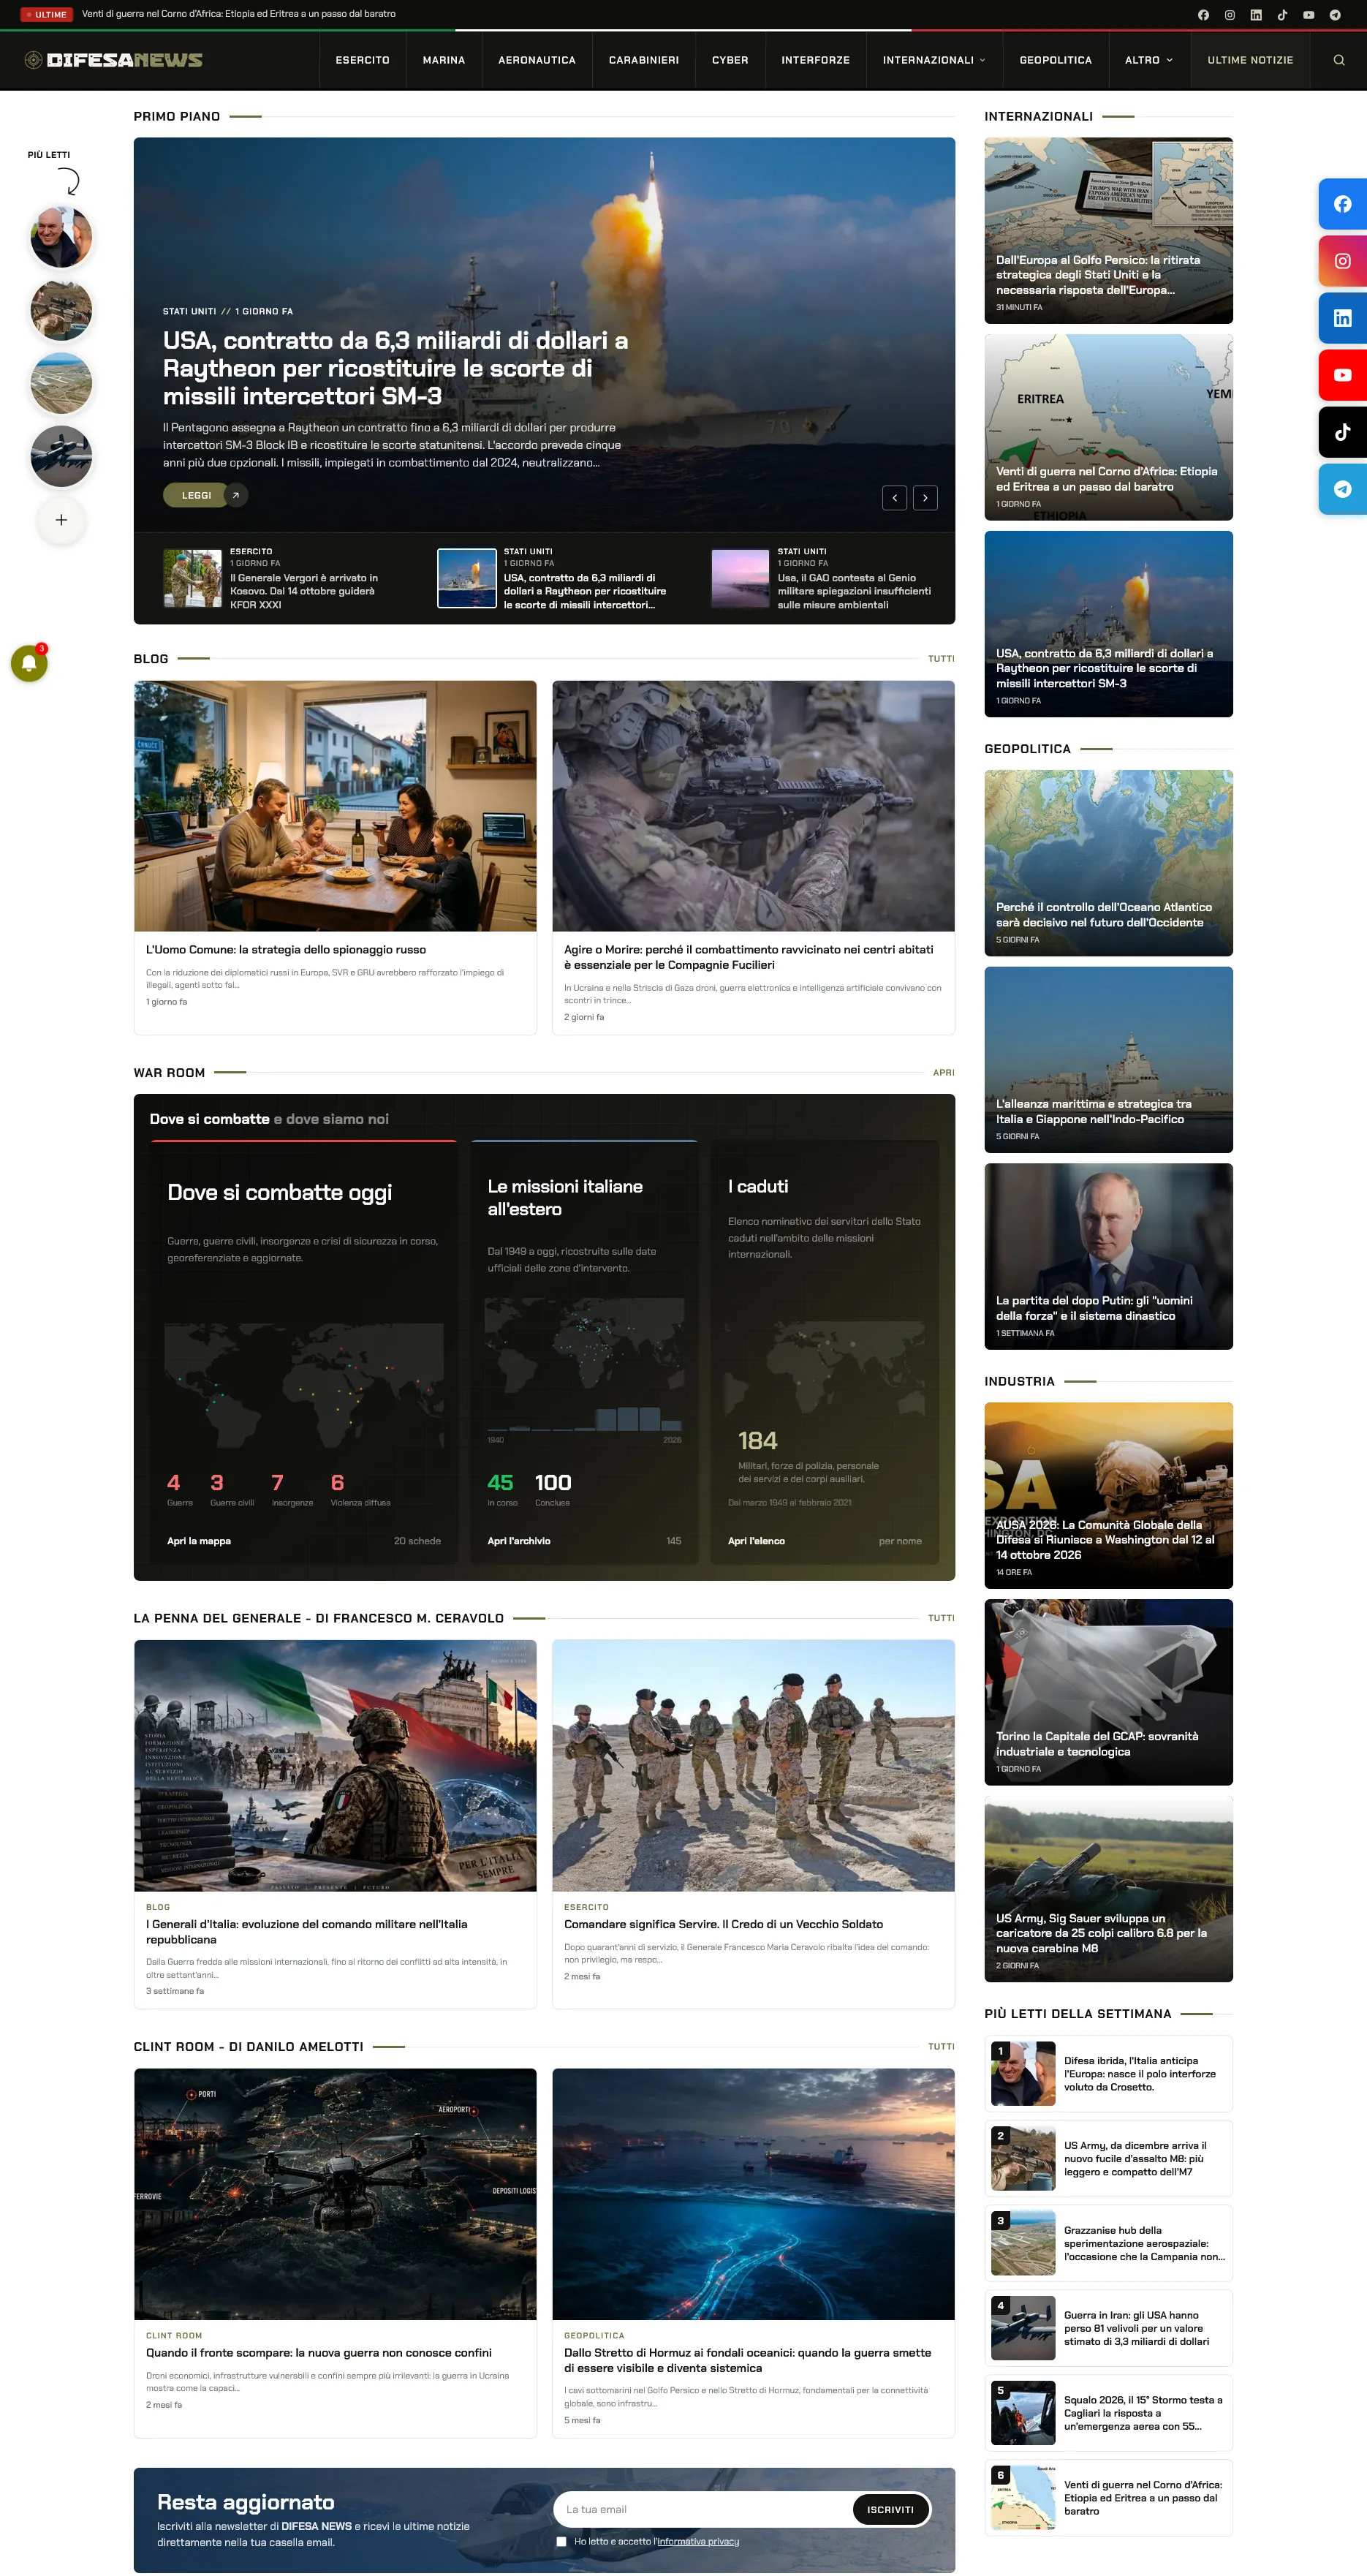Open number 1 most-read article Difesa ibrida
Screen dimensions: 1367x2576
[1108, 2074]
